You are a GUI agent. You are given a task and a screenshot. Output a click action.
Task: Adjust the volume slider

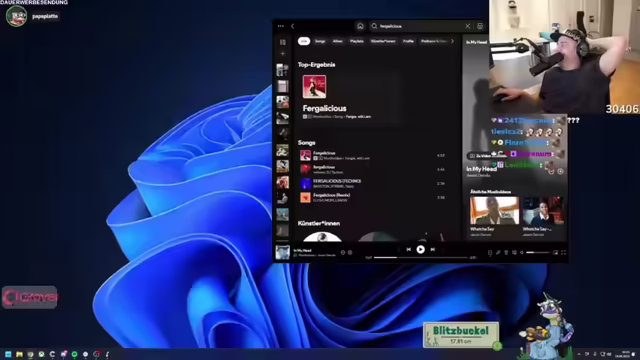[x=537, y=253]
